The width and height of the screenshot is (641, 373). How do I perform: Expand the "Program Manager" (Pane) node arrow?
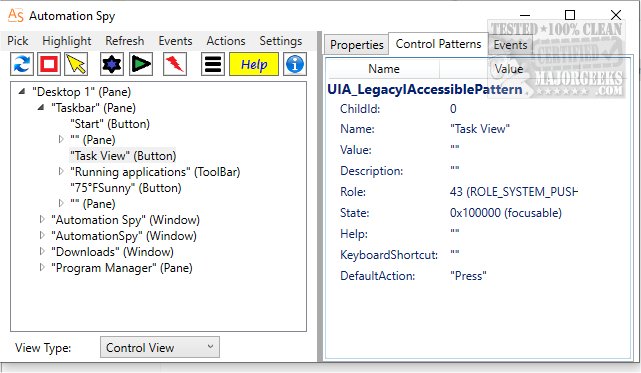(42, 267)
